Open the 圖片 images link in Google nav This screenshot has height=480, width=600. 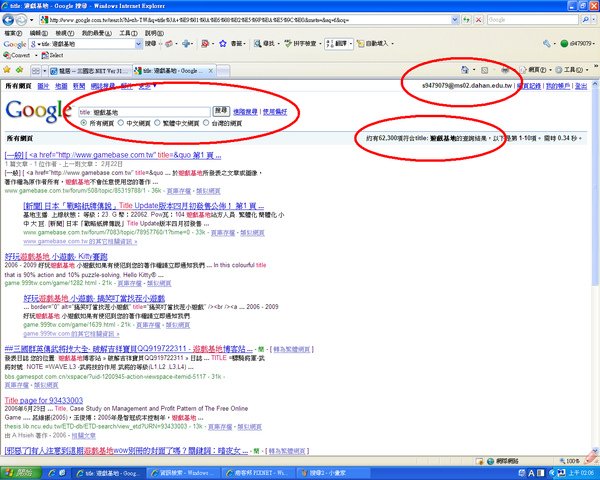coord(43,86)
